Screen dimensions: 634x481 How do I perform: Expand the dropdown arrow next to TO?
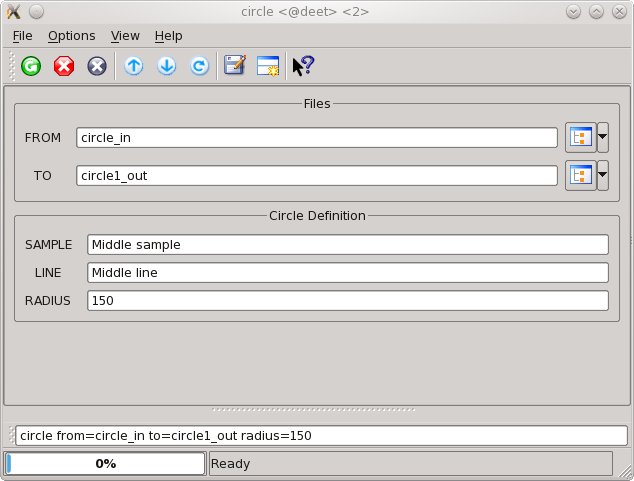603,175
